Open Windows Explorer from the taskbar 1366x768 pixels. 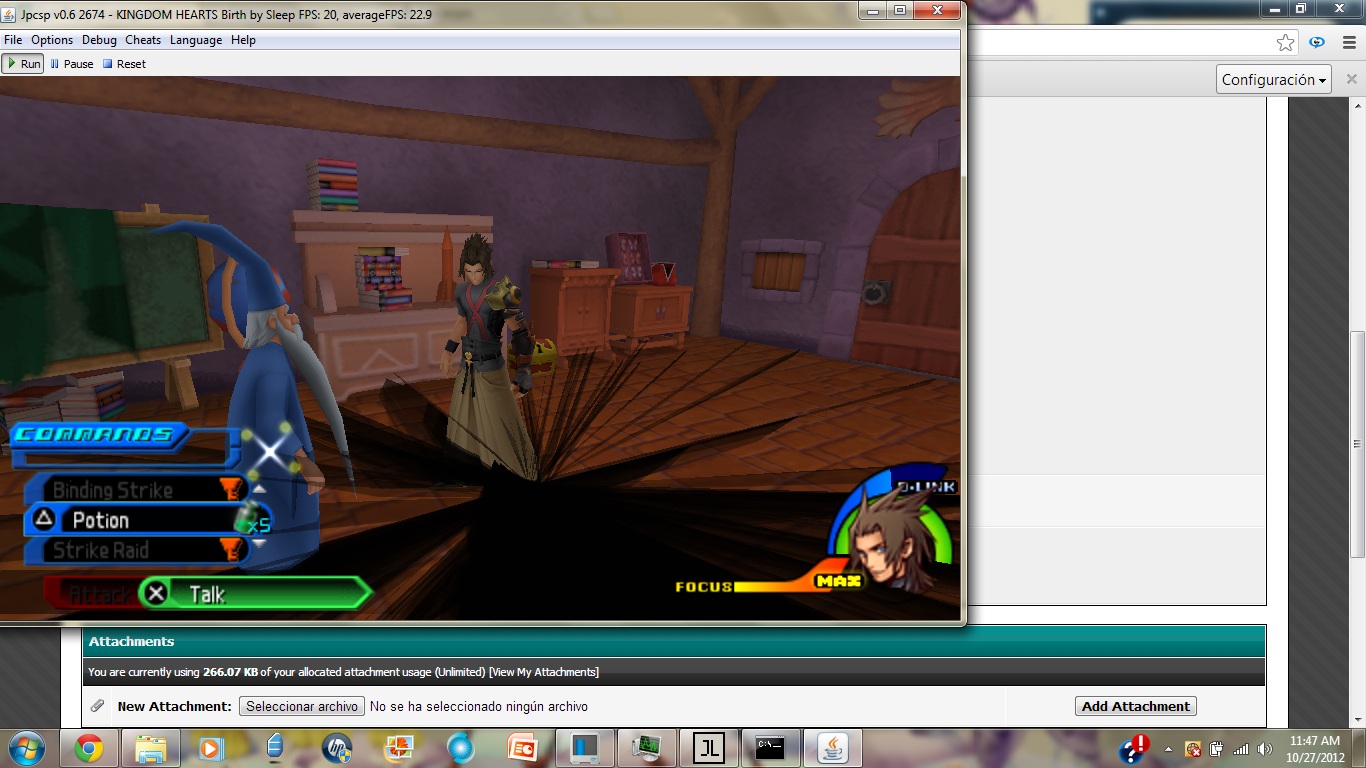(150, 748)
